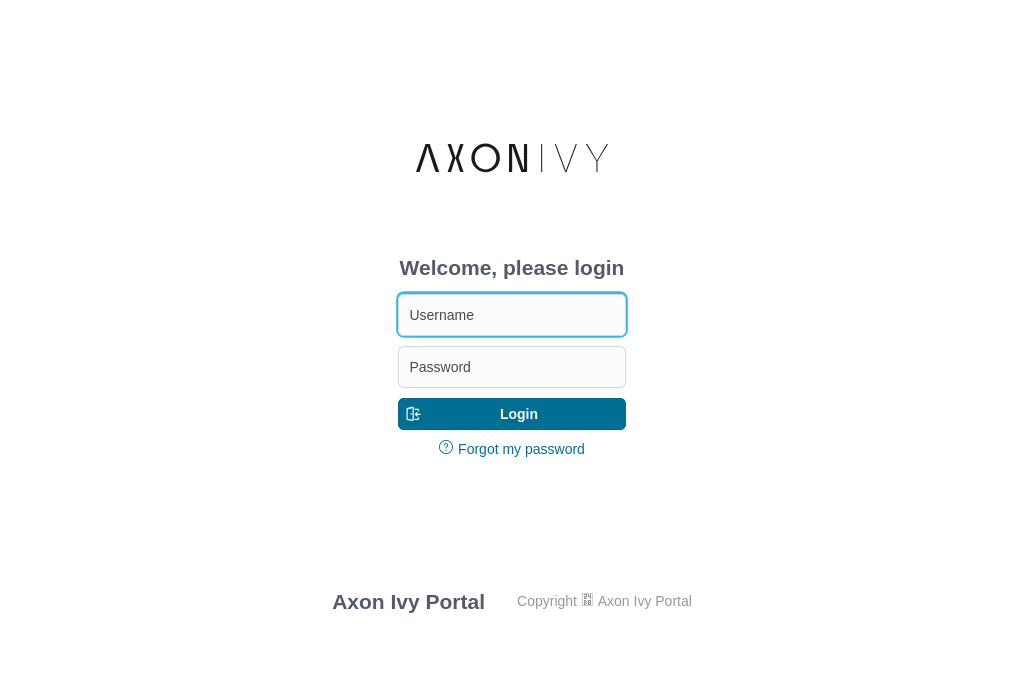The width and height of the screenshot is (1024, 682).
Task: Select the Welcome, please login heading
Action: (x=511, y=267)
